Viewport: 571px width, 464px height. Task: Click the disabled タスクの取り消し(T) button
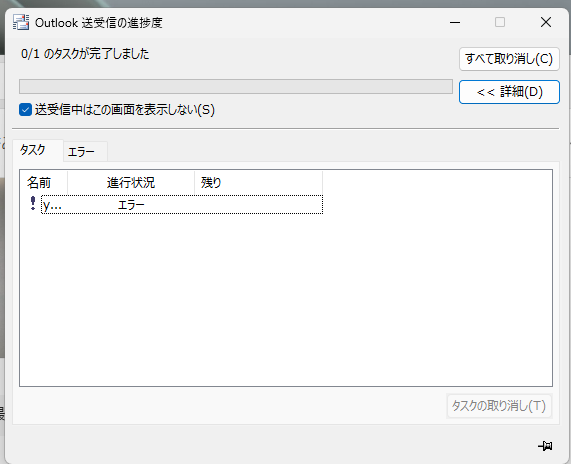[499, 406]
